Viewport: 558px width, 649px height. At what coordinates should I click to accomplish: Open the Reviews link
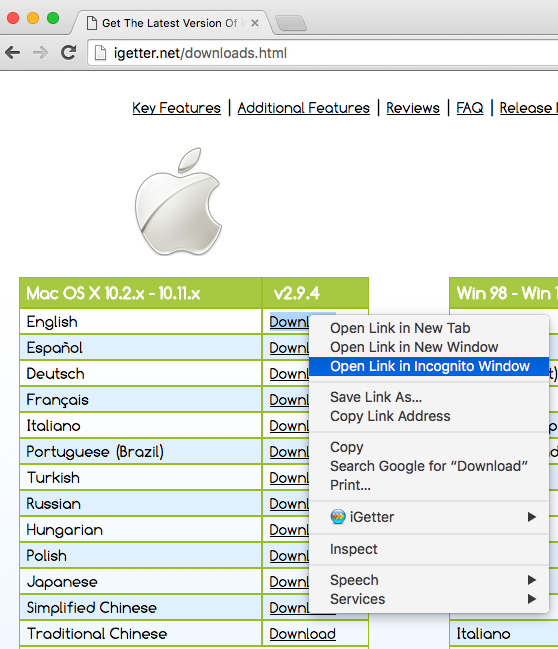point(413,108)
